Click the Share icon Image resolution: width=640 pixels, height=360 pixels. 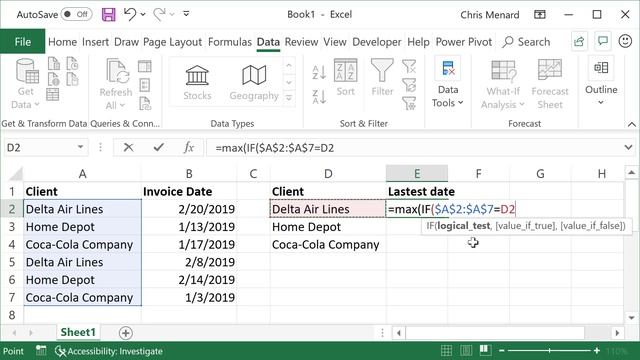coord(579,42)
